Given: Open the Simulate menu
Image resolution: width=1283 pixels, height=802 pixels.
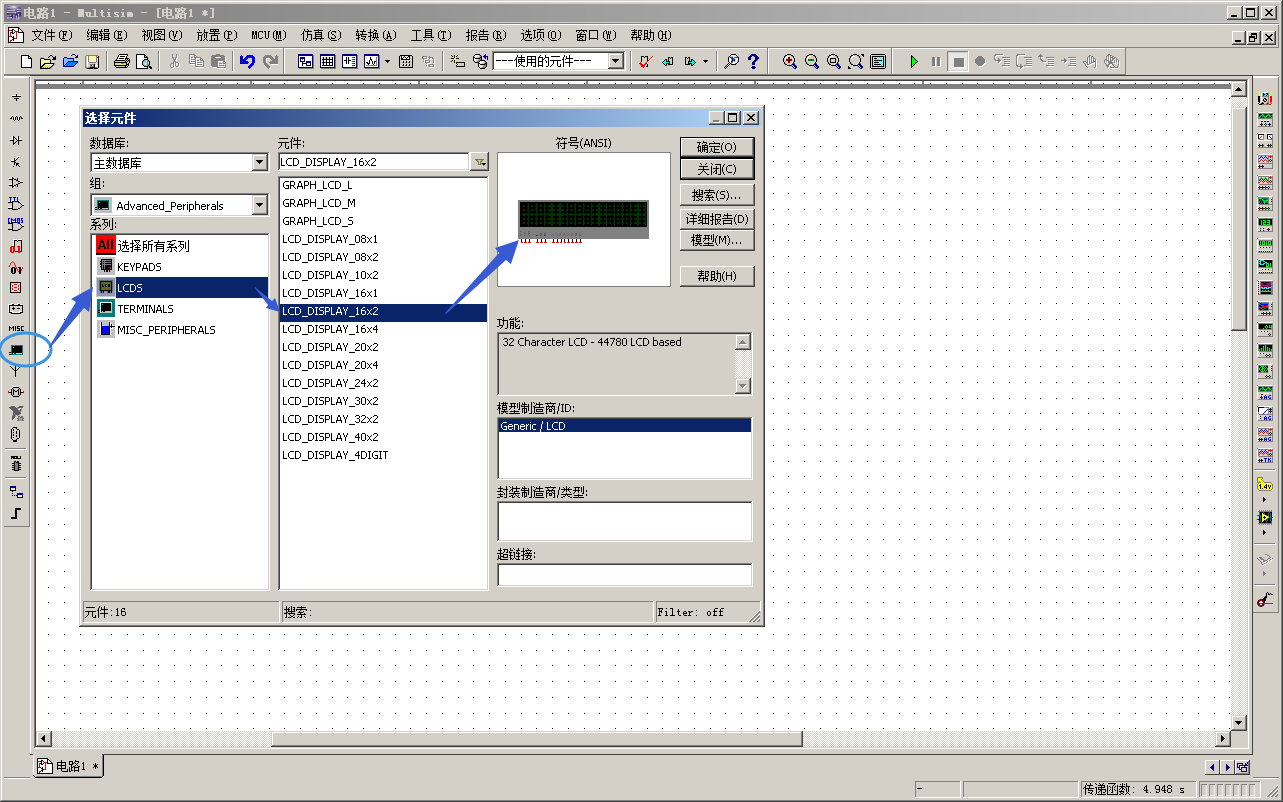Looking at the screenshot, I should point(321,35).
